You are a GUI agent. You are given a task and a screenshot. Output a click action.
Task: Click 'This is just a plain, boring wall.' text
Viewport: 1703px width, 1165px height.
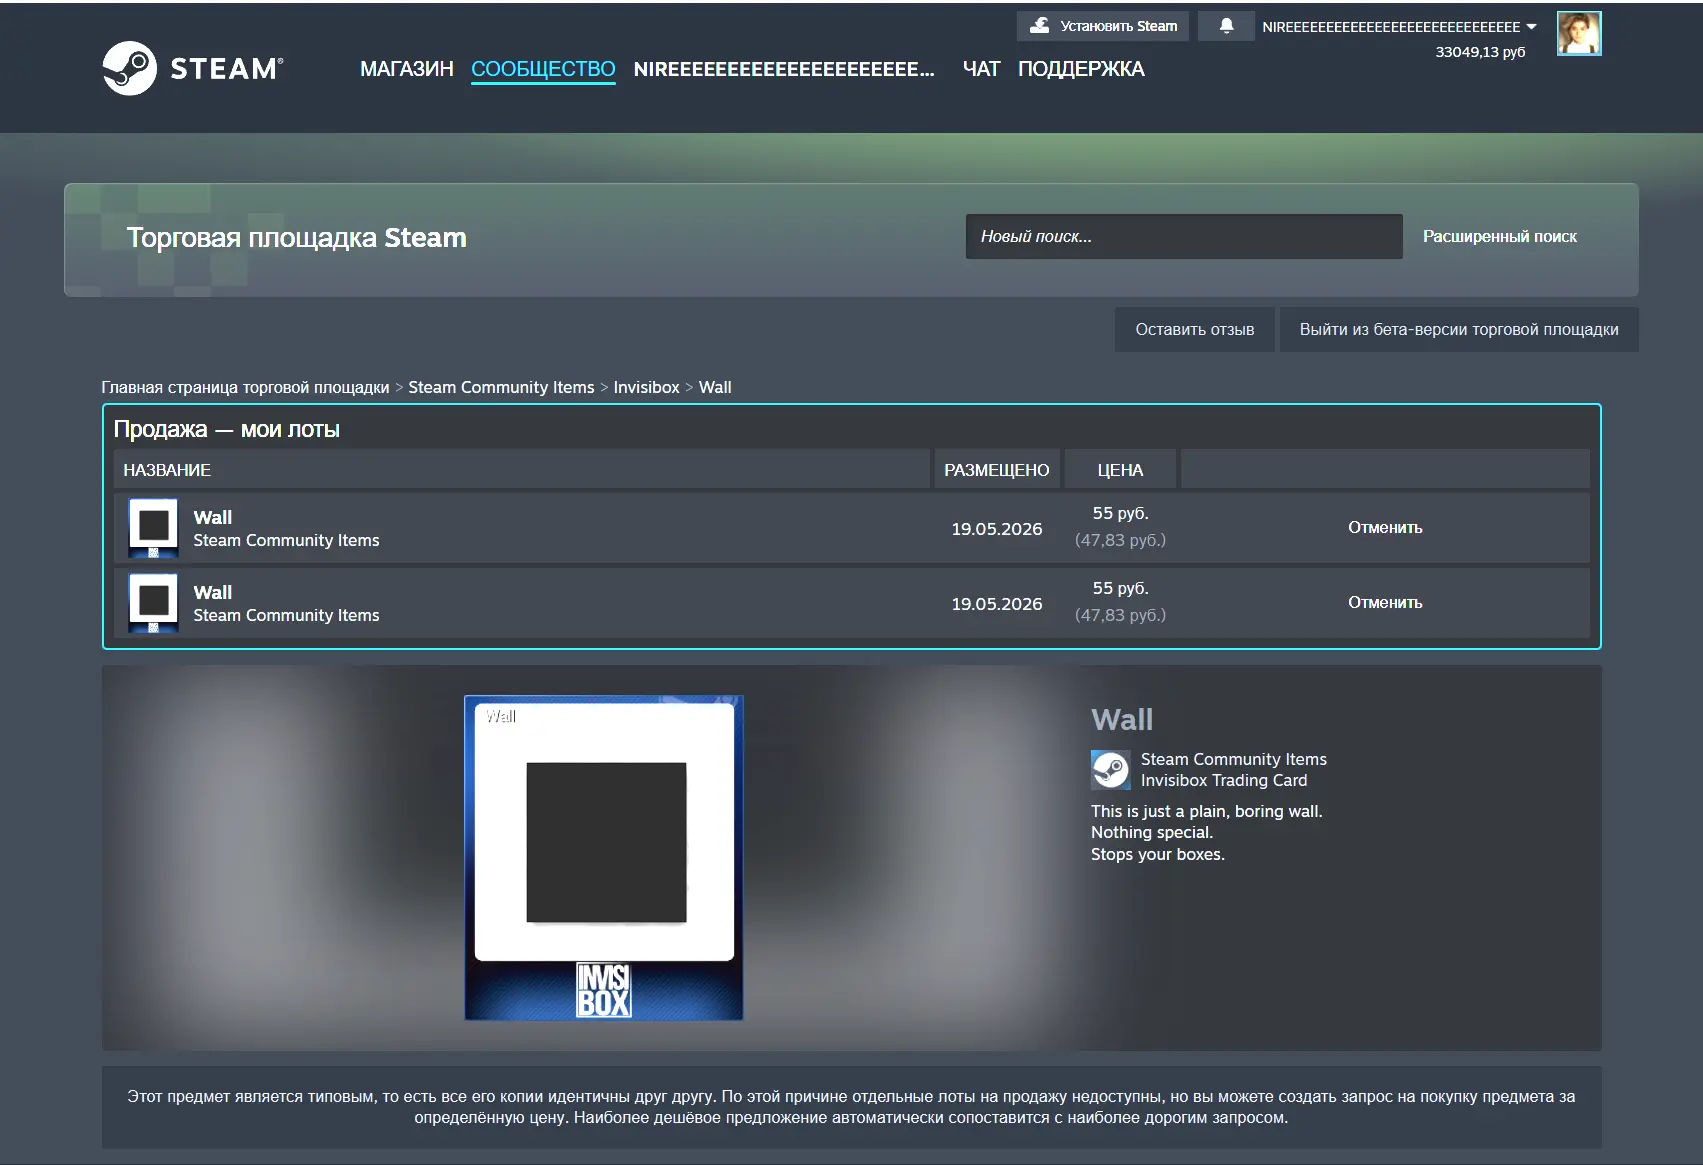(1207, 811)
